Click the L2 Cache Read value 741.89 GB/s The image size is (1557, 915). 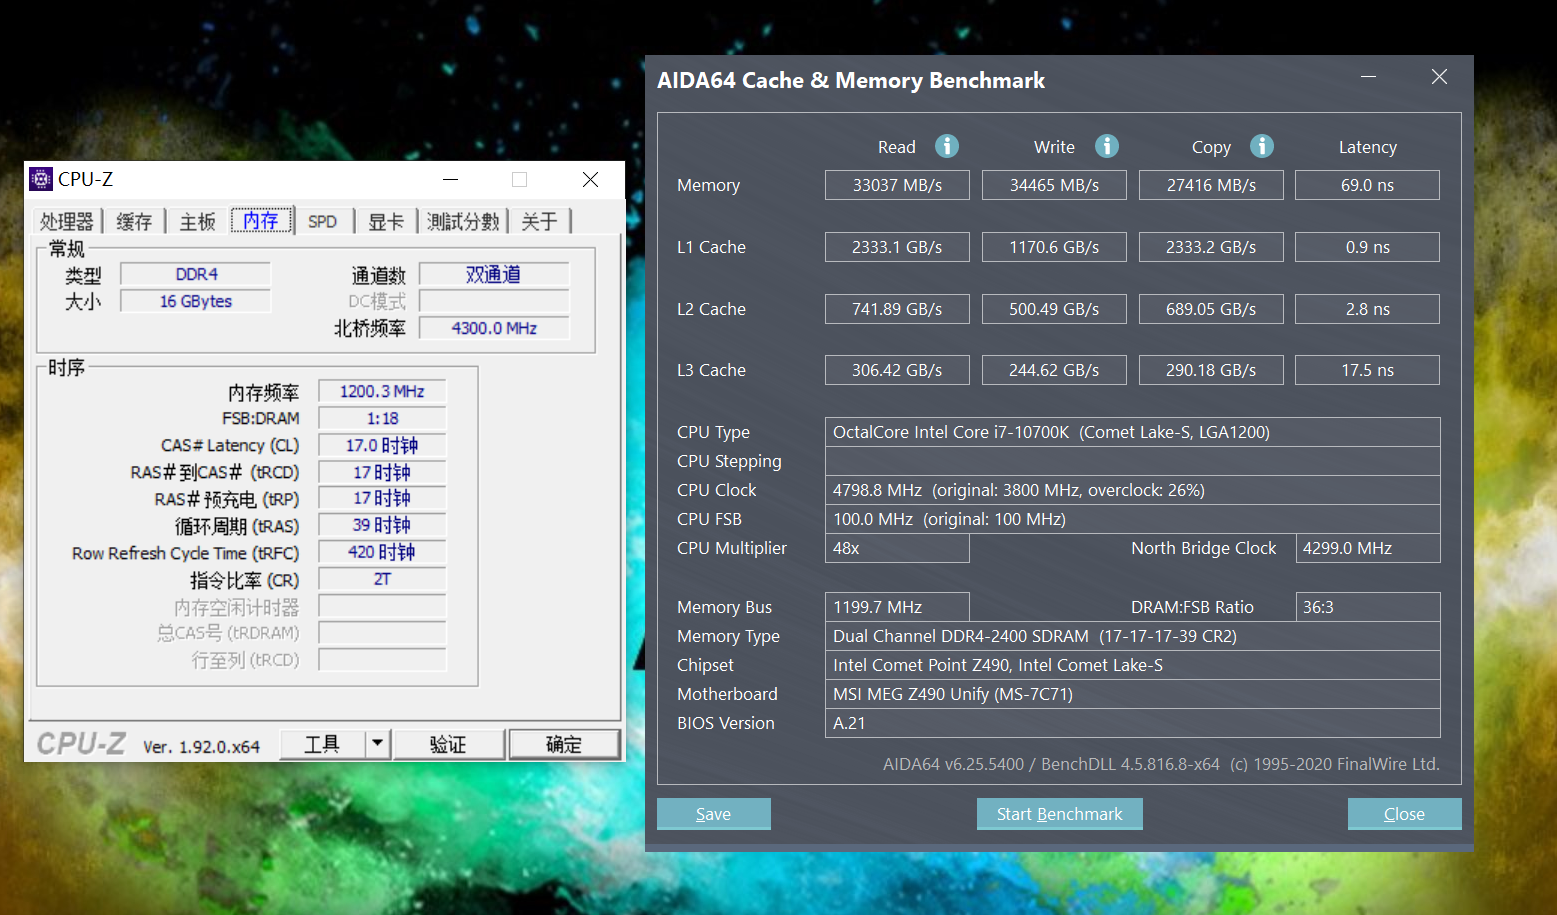tap(897, 309)
